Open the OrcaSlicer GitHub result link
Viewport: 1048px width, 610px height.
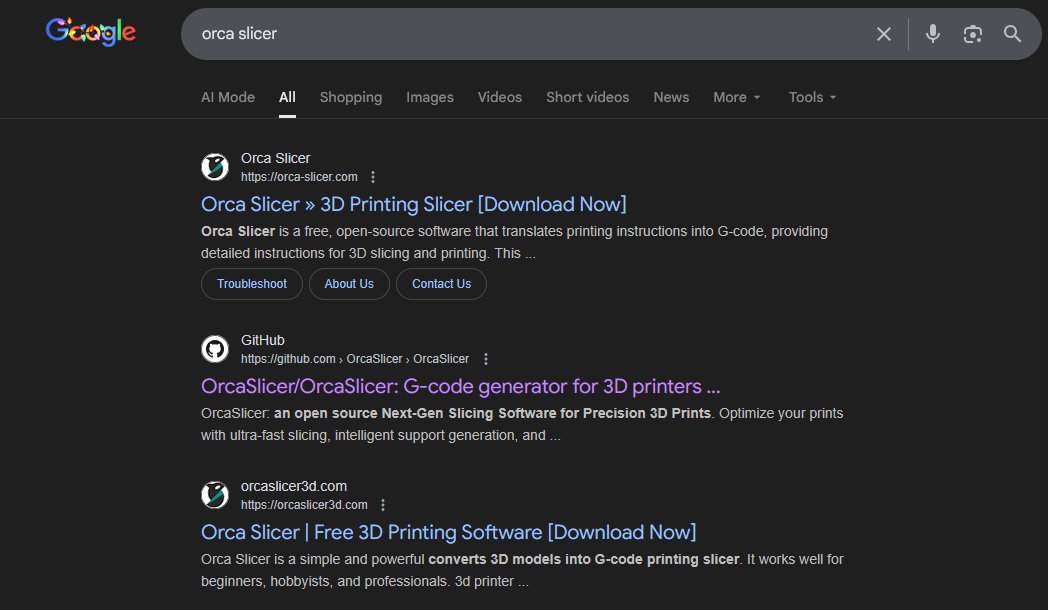pos(460,386)
